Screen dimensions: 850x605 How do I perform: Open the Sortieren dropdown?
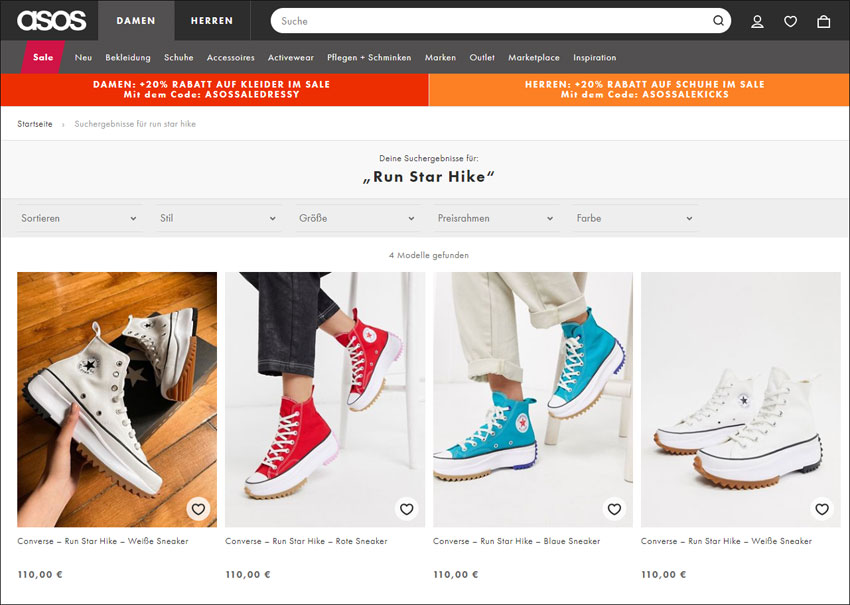[x=79, y=218]
